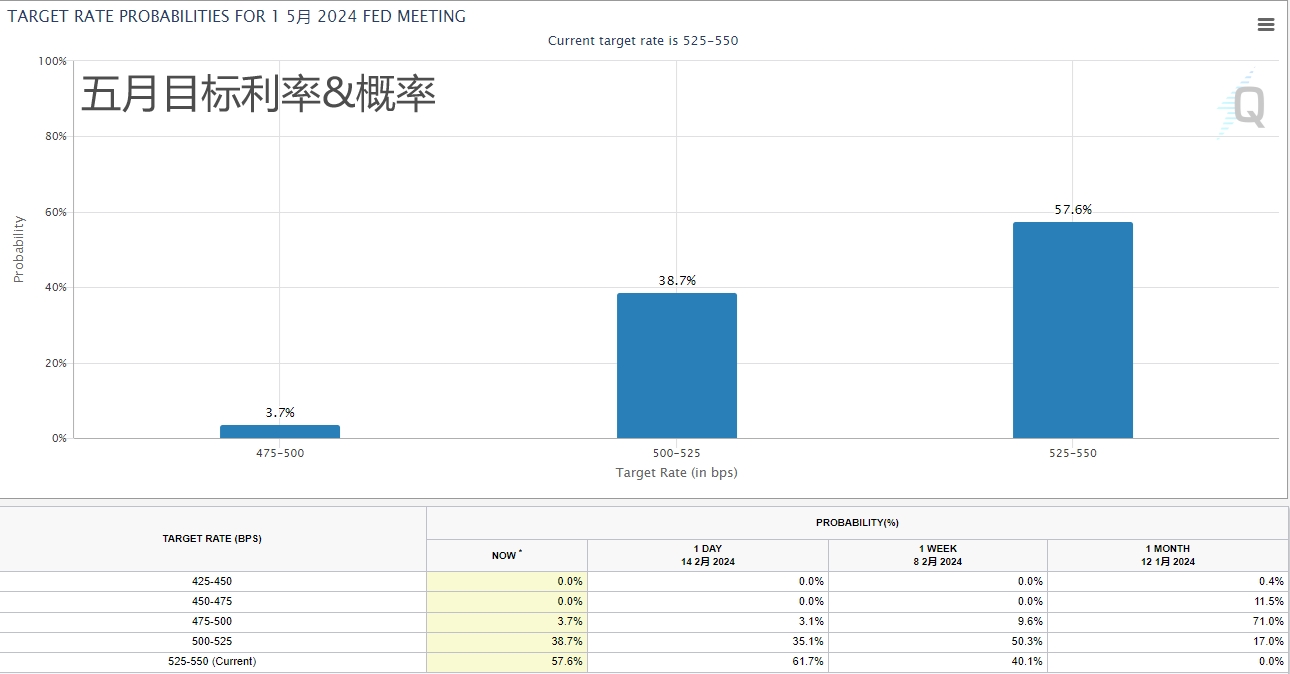Click the vertical 'Probability' axis title
Screen dimensions: 1290x674
pyautogui.click(x=18, y=249)
